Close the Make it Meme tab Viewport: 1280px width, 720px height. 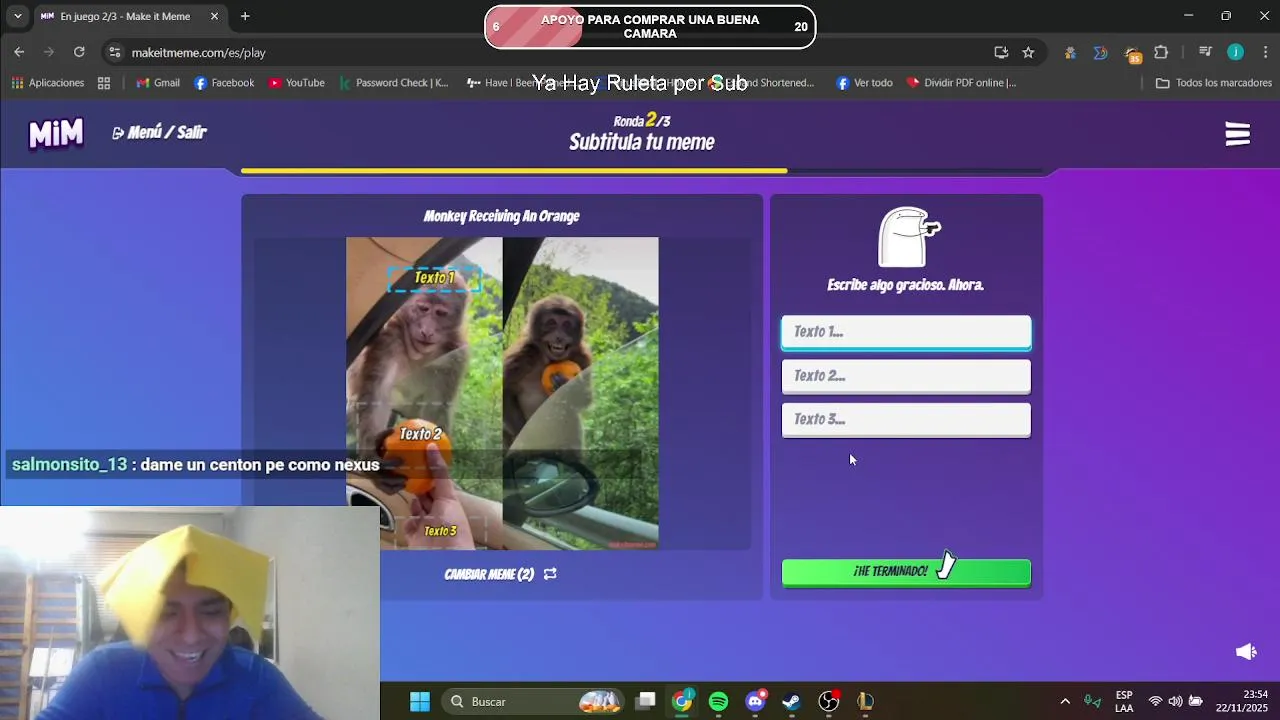click(x=214, y=16)
